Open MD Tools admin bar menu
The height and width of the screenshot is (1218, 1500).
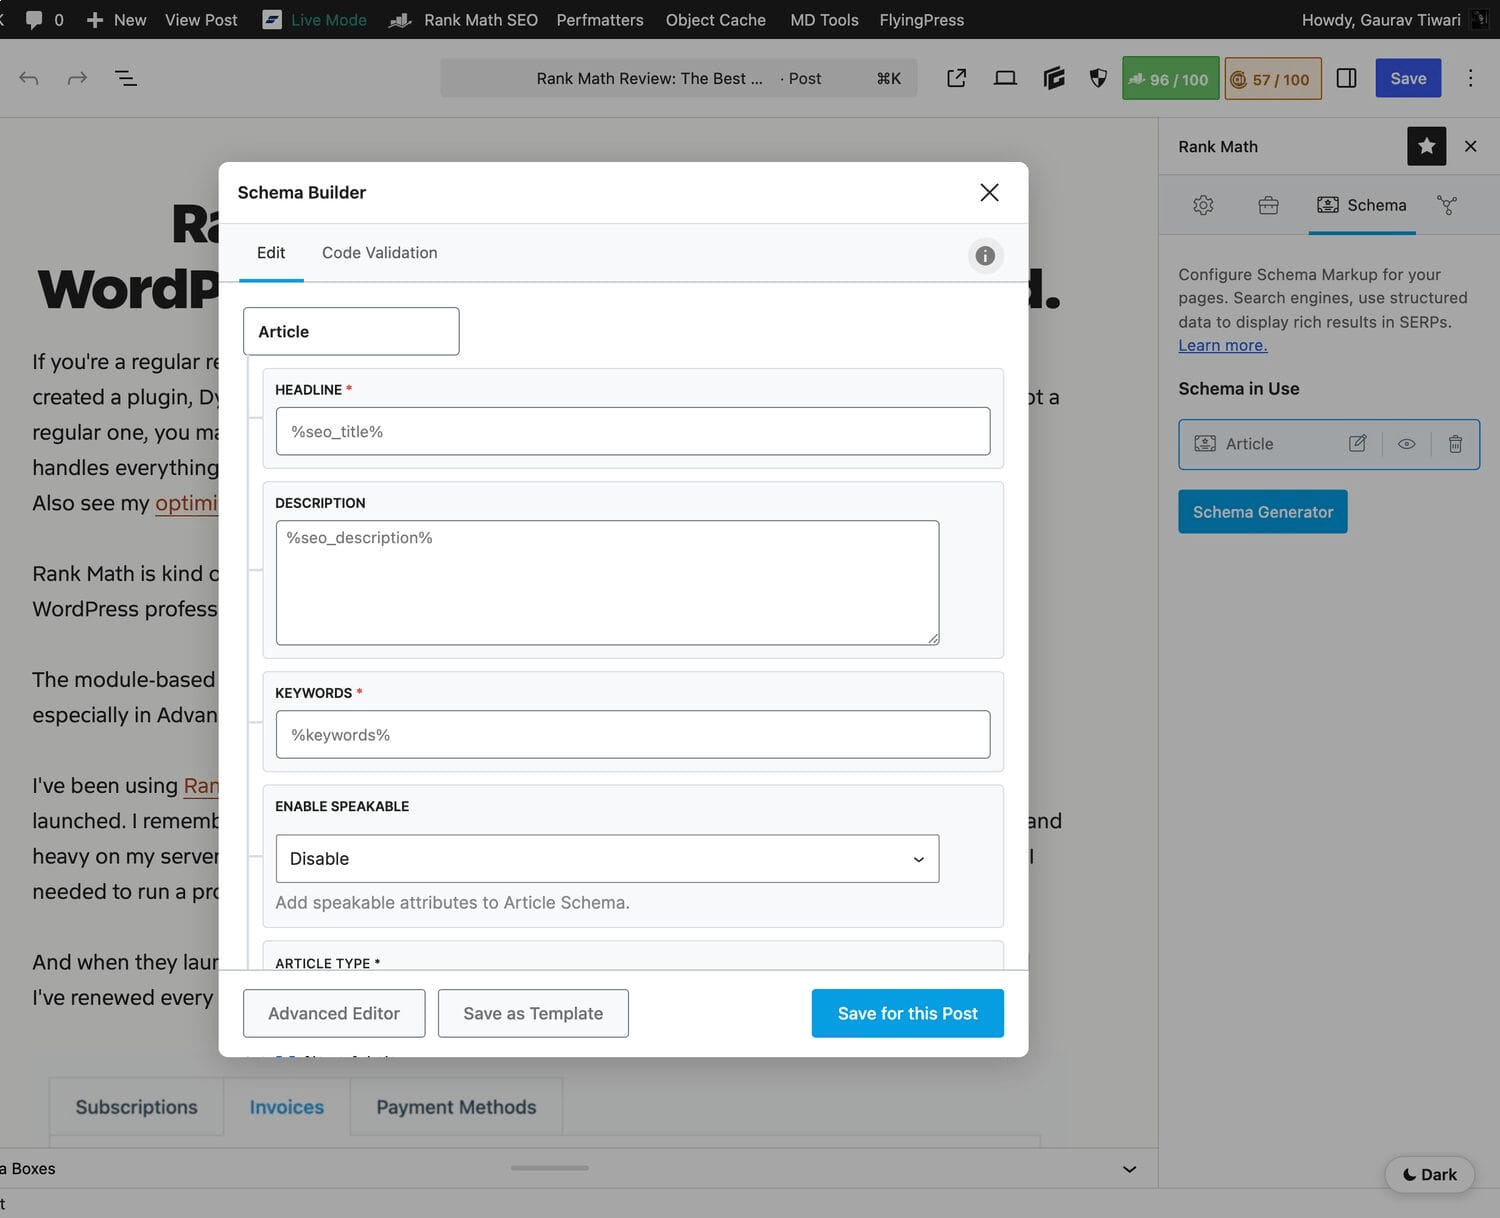(824, 20)
